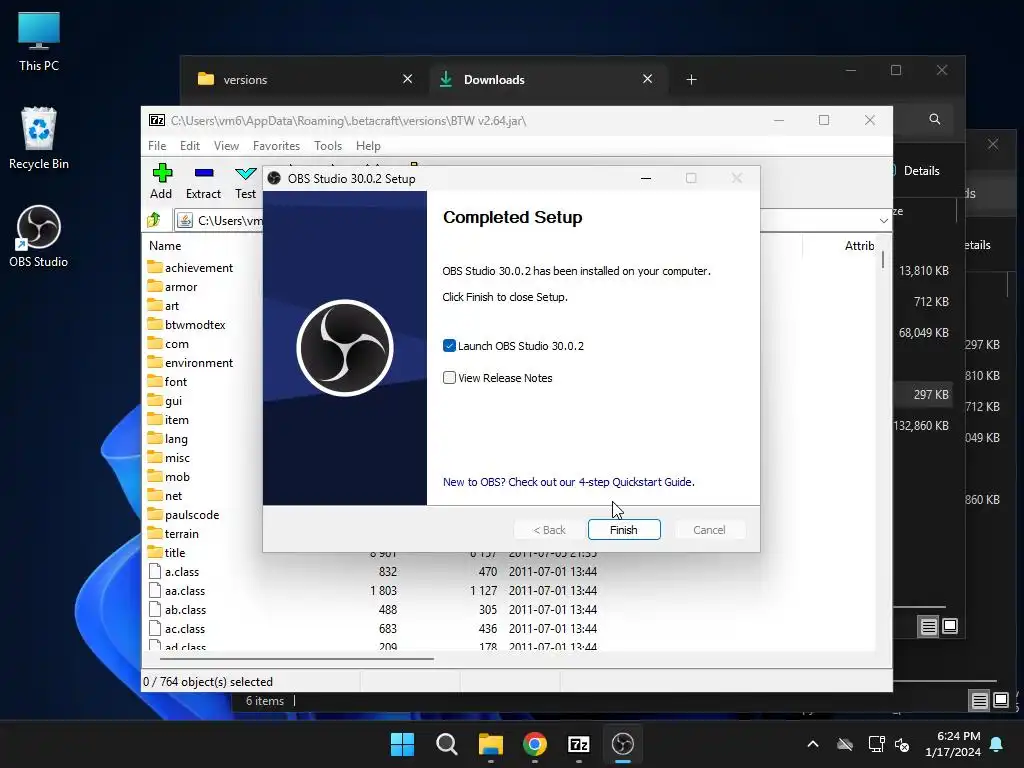Click the OBS Studio taskbar icon

tap(622, 744)
